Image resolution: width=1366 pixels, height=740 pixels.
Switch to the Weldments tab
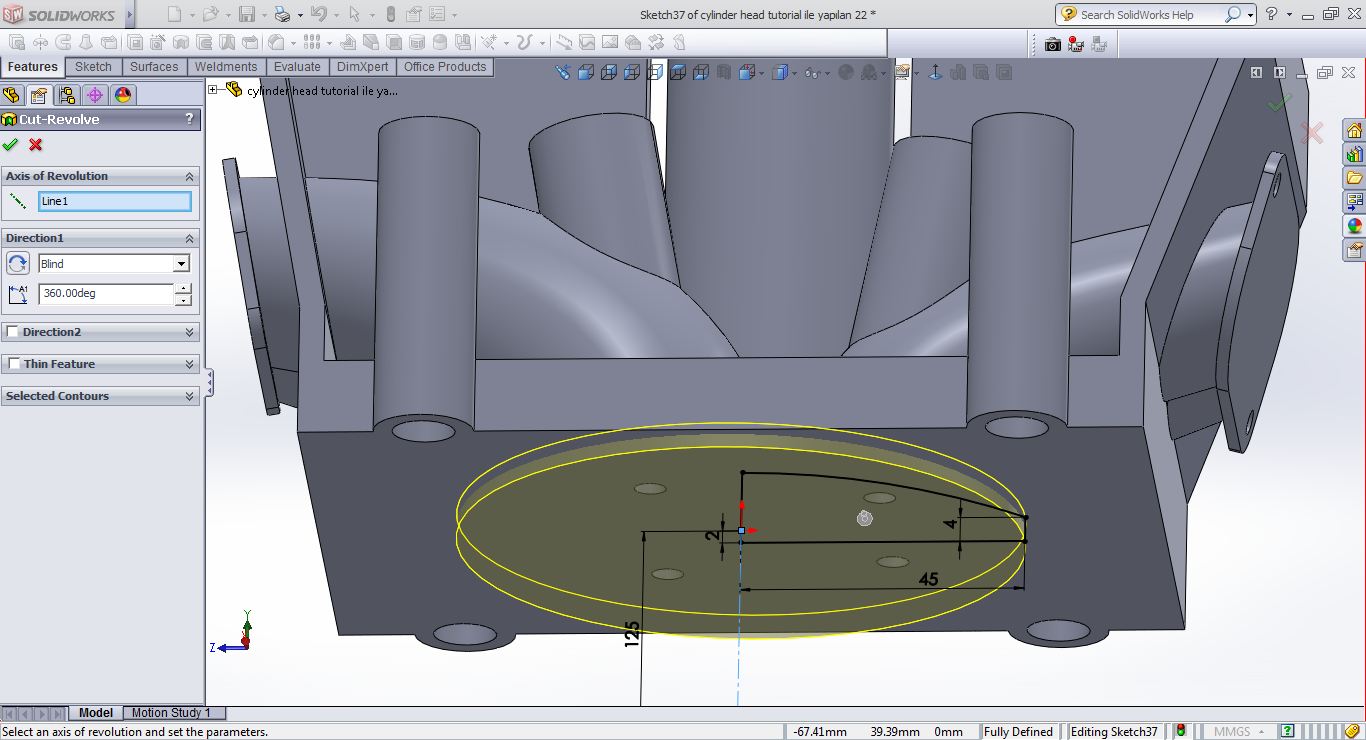click(x=225, y=67)
